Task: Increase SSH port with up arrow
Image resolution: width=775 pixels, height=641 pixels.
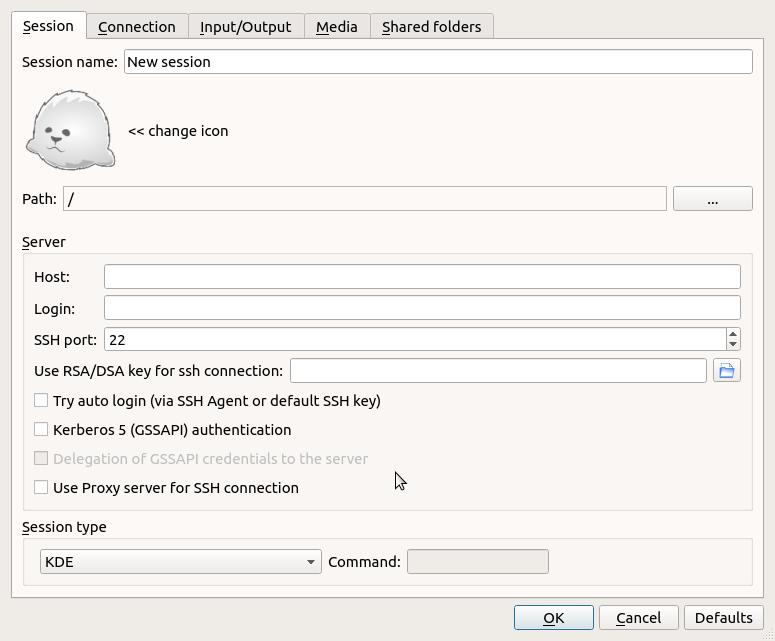Action: (x=733, y=334)
